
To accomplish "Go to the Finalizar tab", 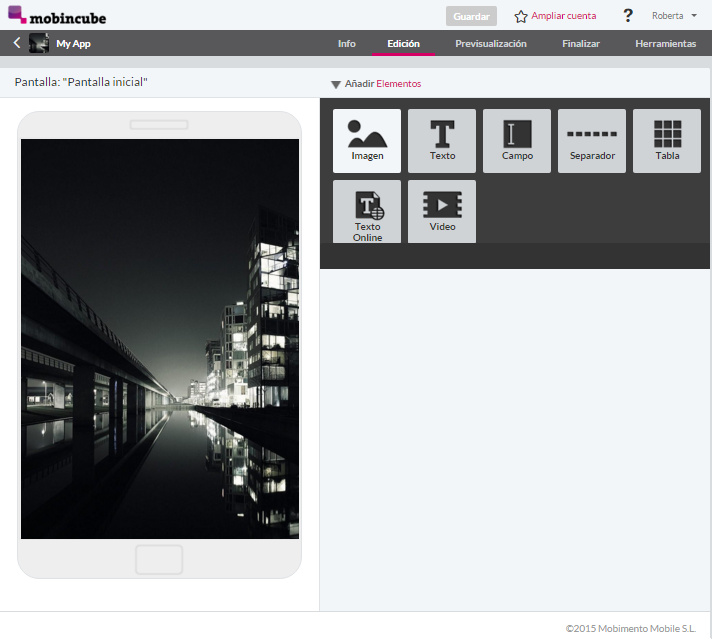I will [x=581, y=44].
